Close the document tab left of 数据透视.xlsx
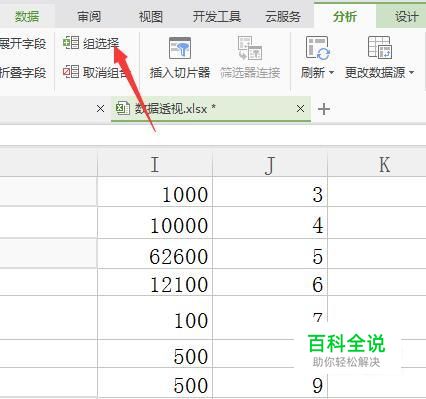426x399 pixels. (x=100, y=108)
